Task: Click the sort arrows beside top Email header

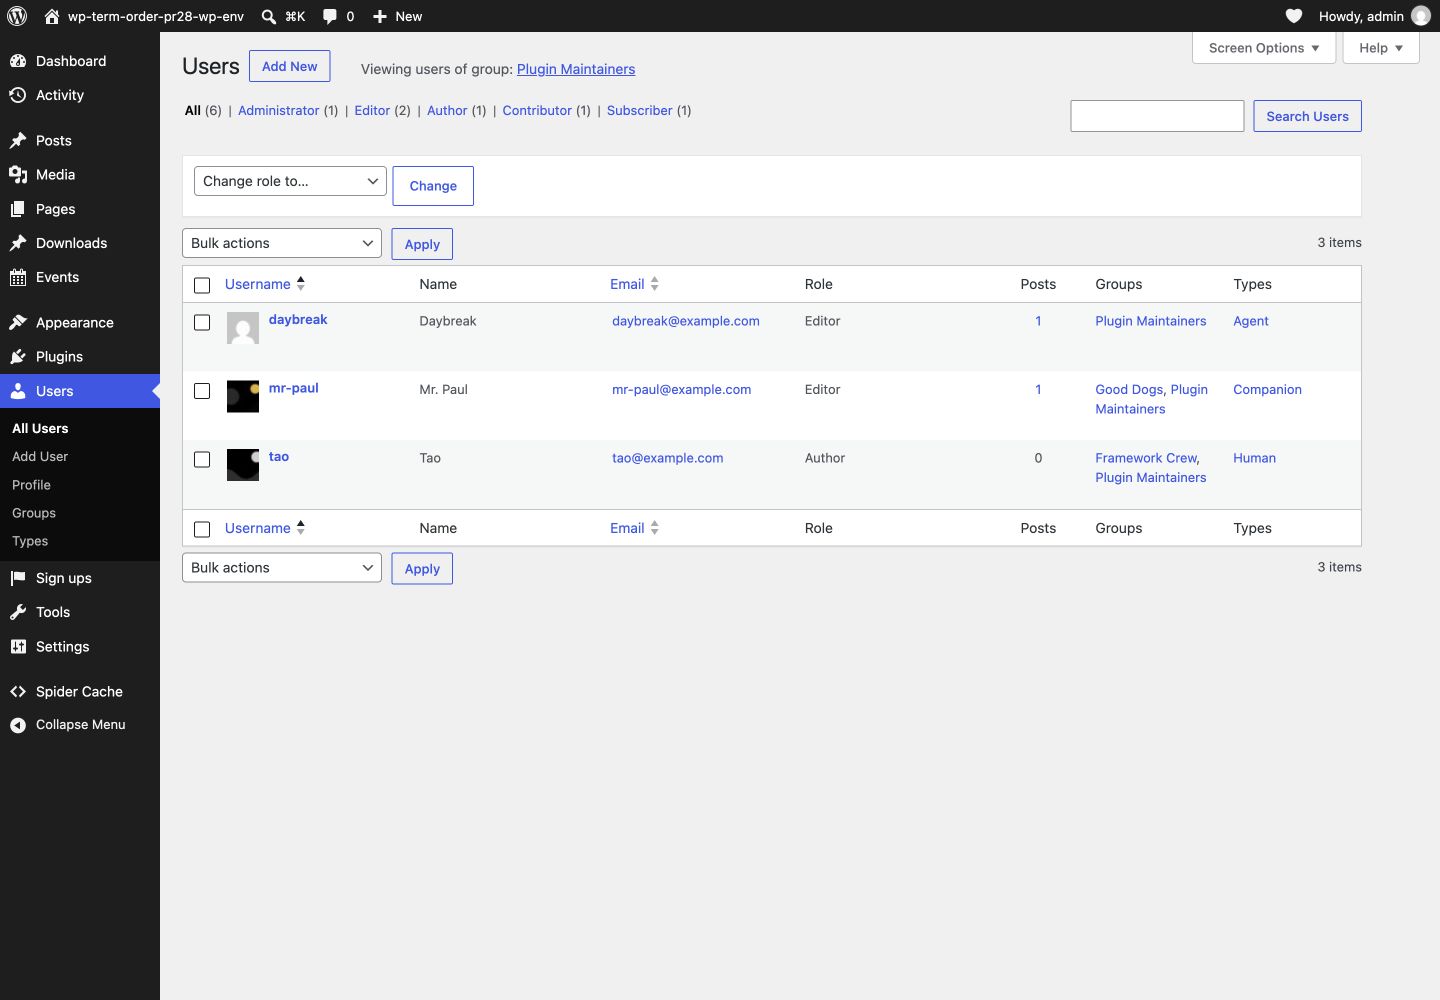Action: click(654, 284)
